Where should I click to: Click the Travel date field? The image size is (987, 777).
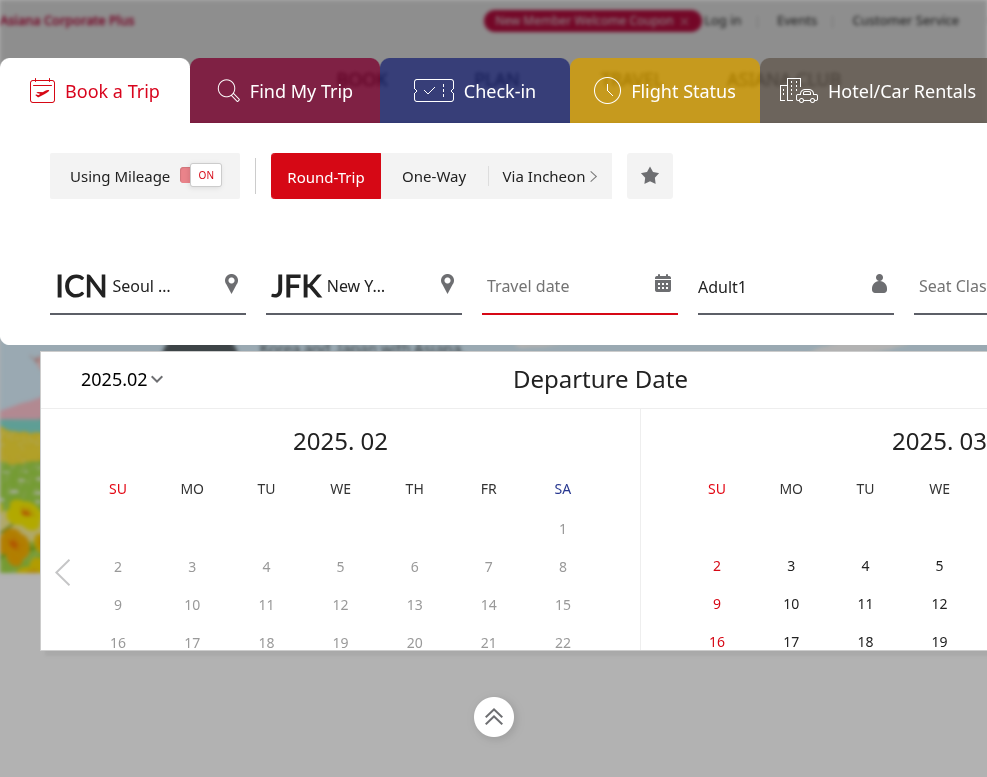[580, 286]
